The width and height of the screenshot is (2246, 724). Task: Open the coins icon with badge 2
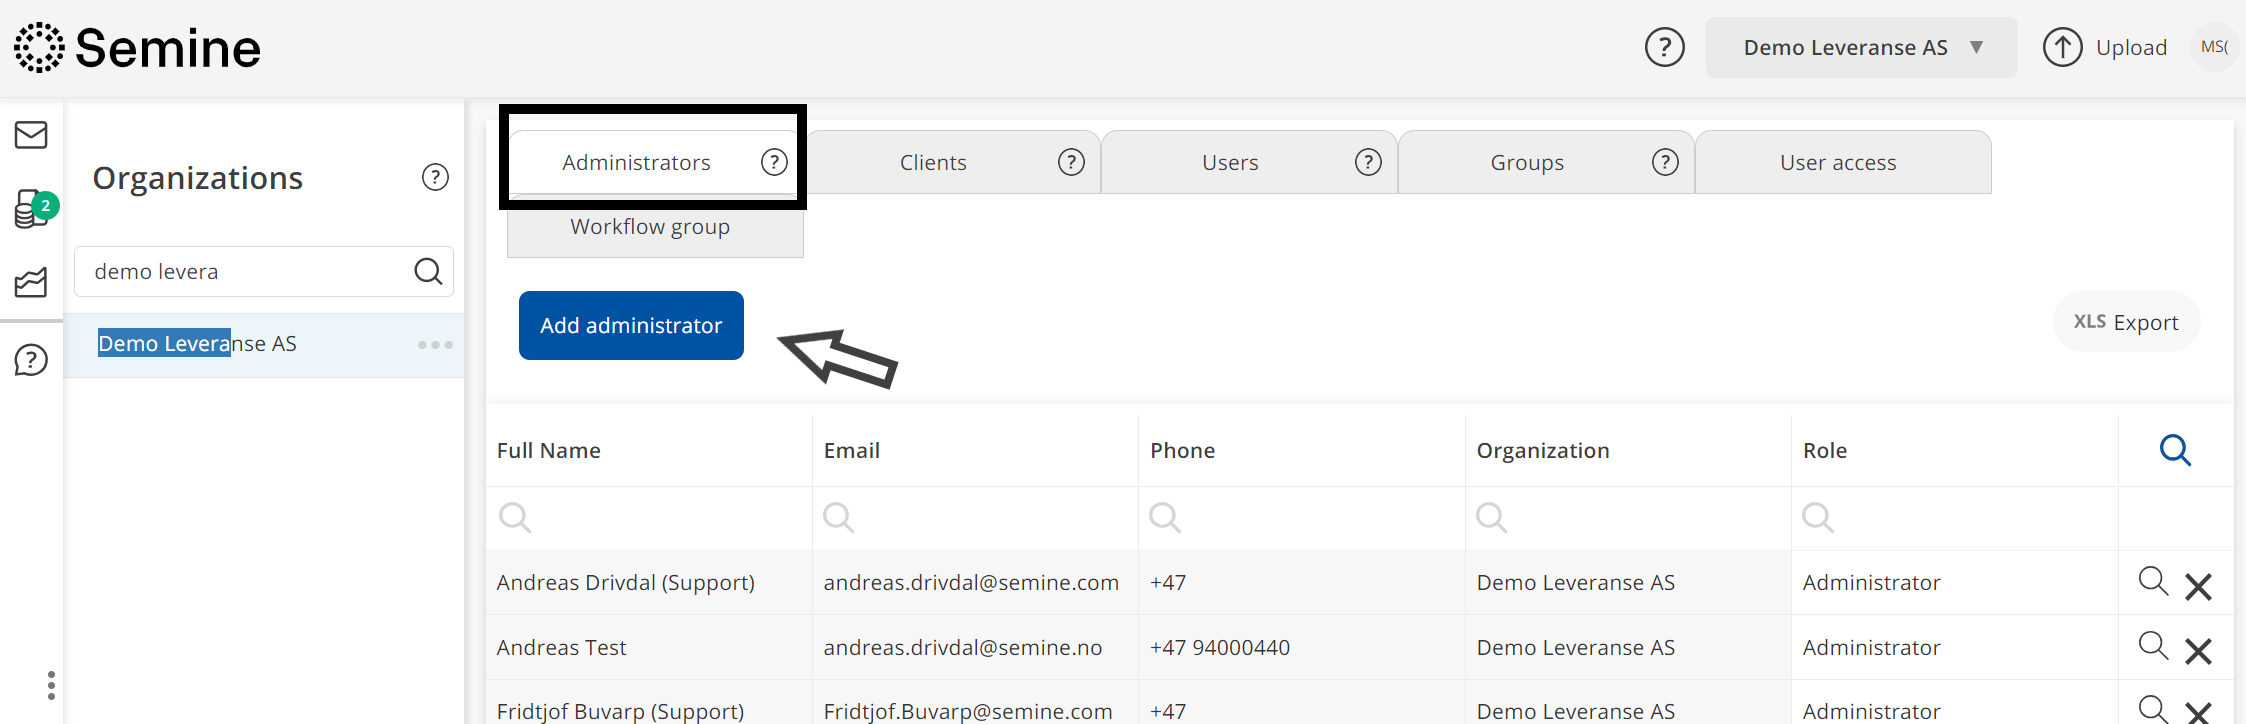click(x=32, y=209)
